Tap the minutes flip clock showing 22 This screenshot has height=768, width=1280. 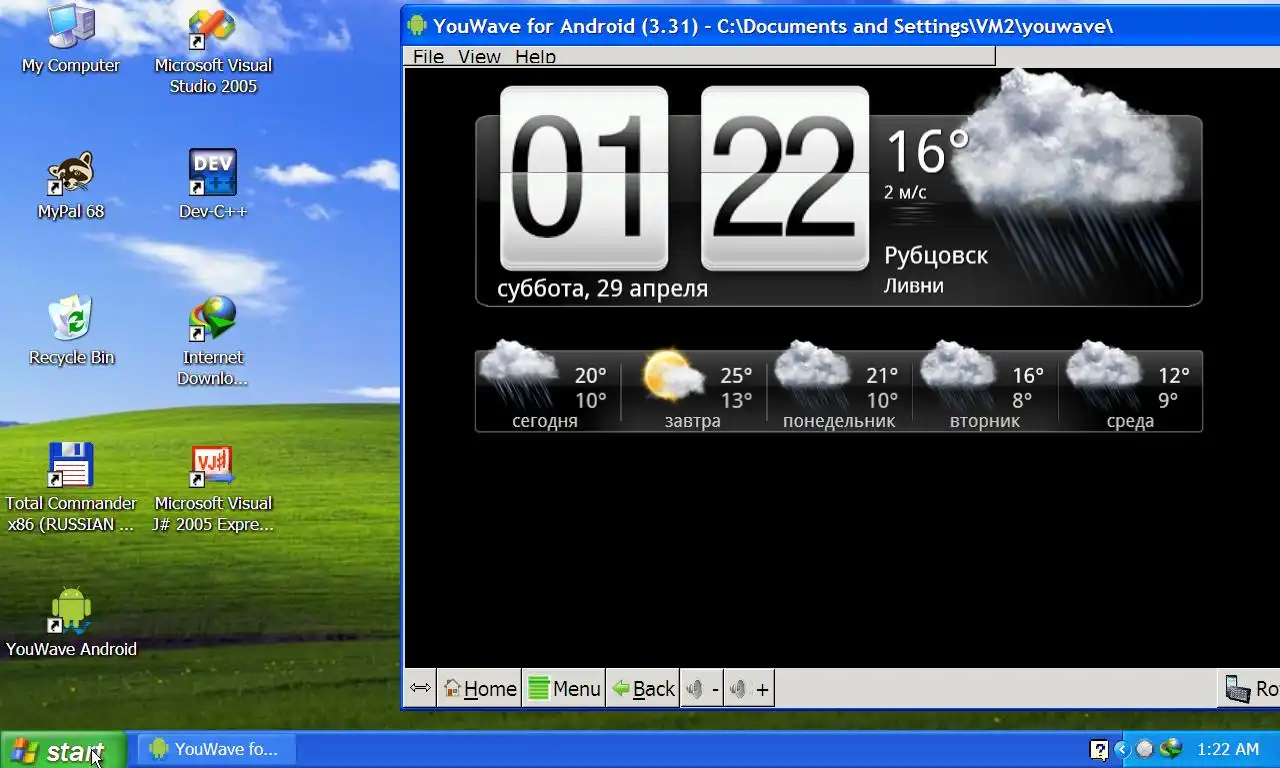pyautogui.click(x=785, y=178)
